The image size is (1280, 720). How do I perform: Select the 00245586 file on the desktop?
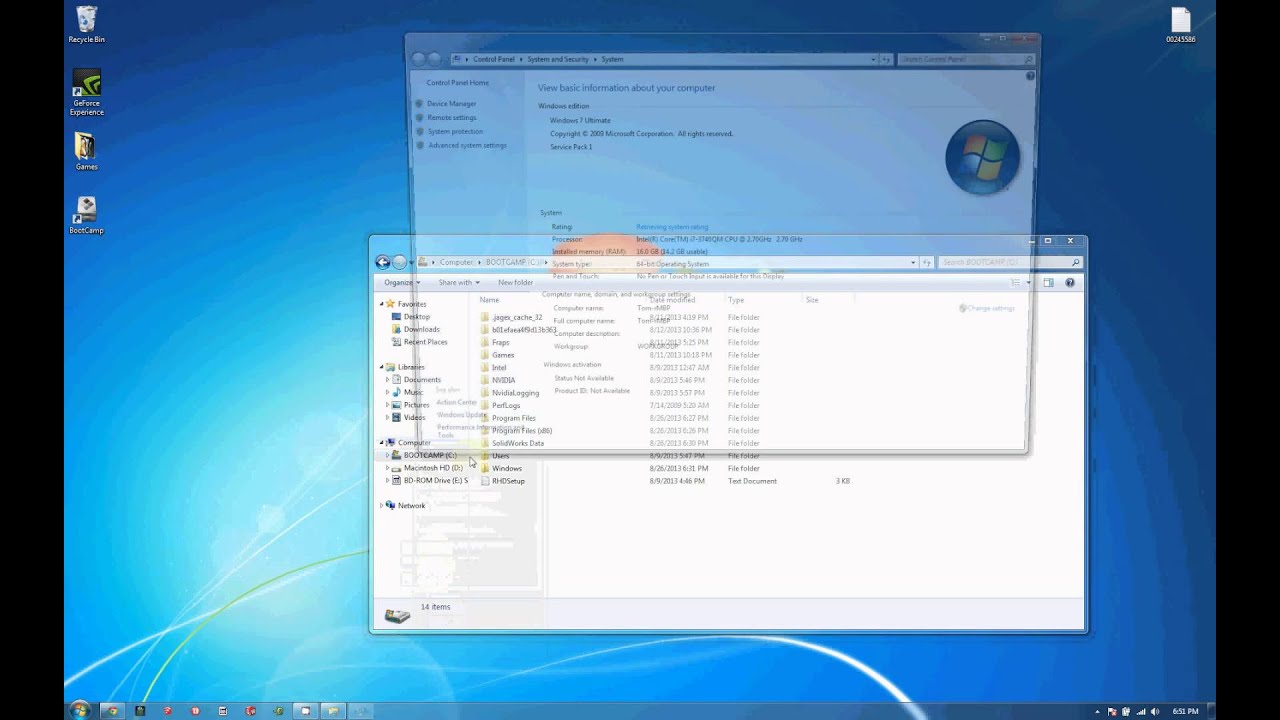click(x=1180, y=25)
